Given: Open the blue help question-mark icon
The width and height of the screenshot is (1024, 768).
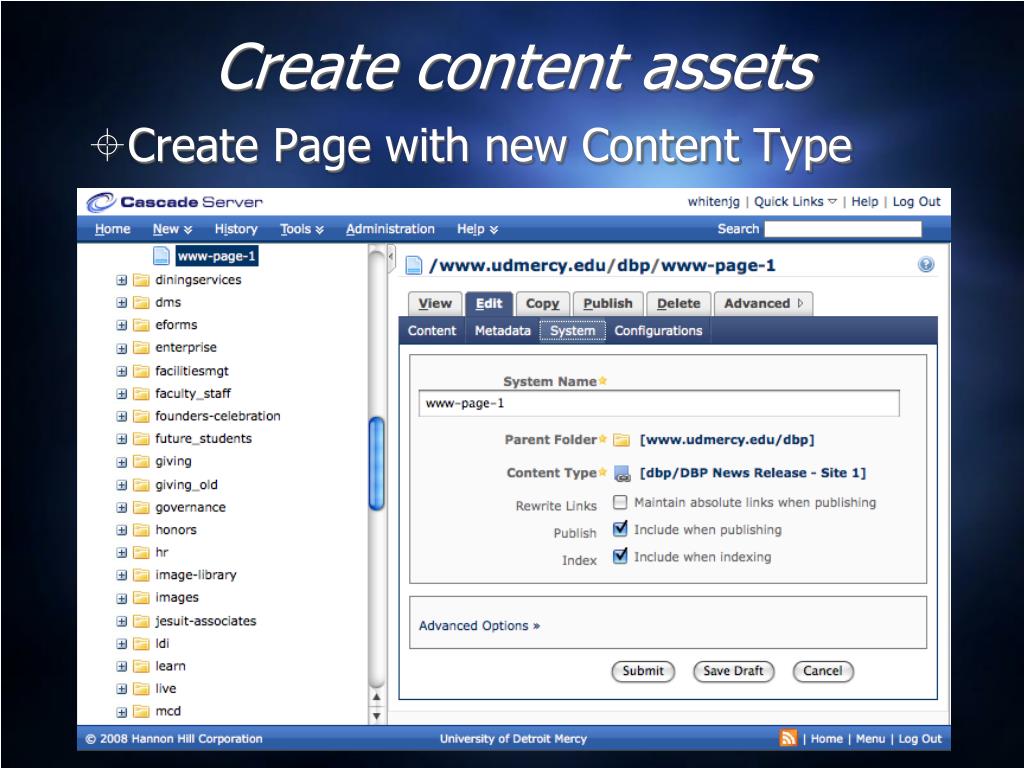Looking at the screenshot, I should point(925,264).
